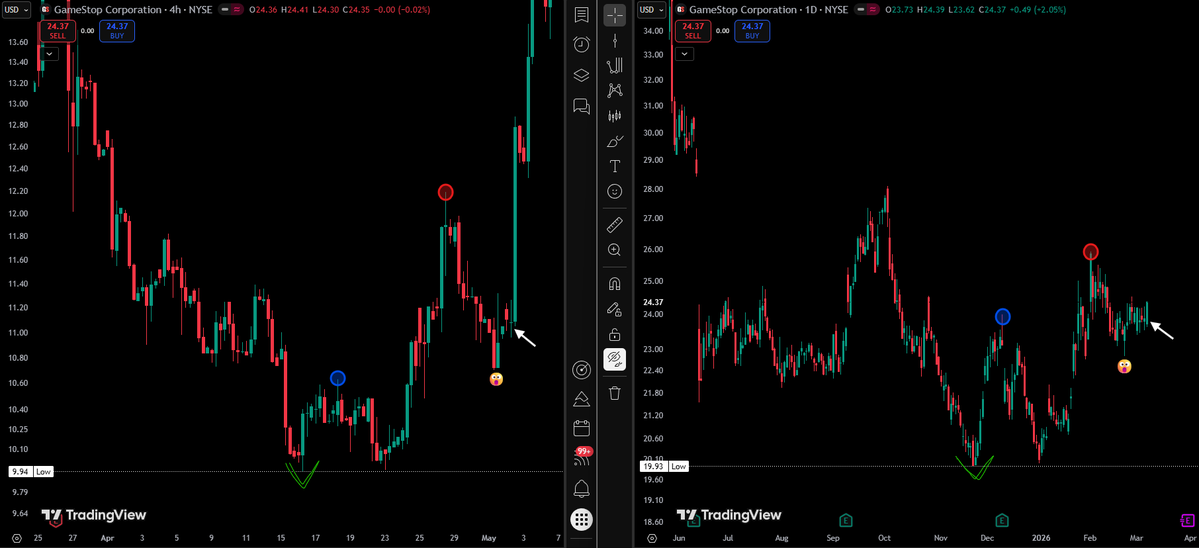
Task: Toggle lock all drawings padlock
Action: tap(615, 334)
